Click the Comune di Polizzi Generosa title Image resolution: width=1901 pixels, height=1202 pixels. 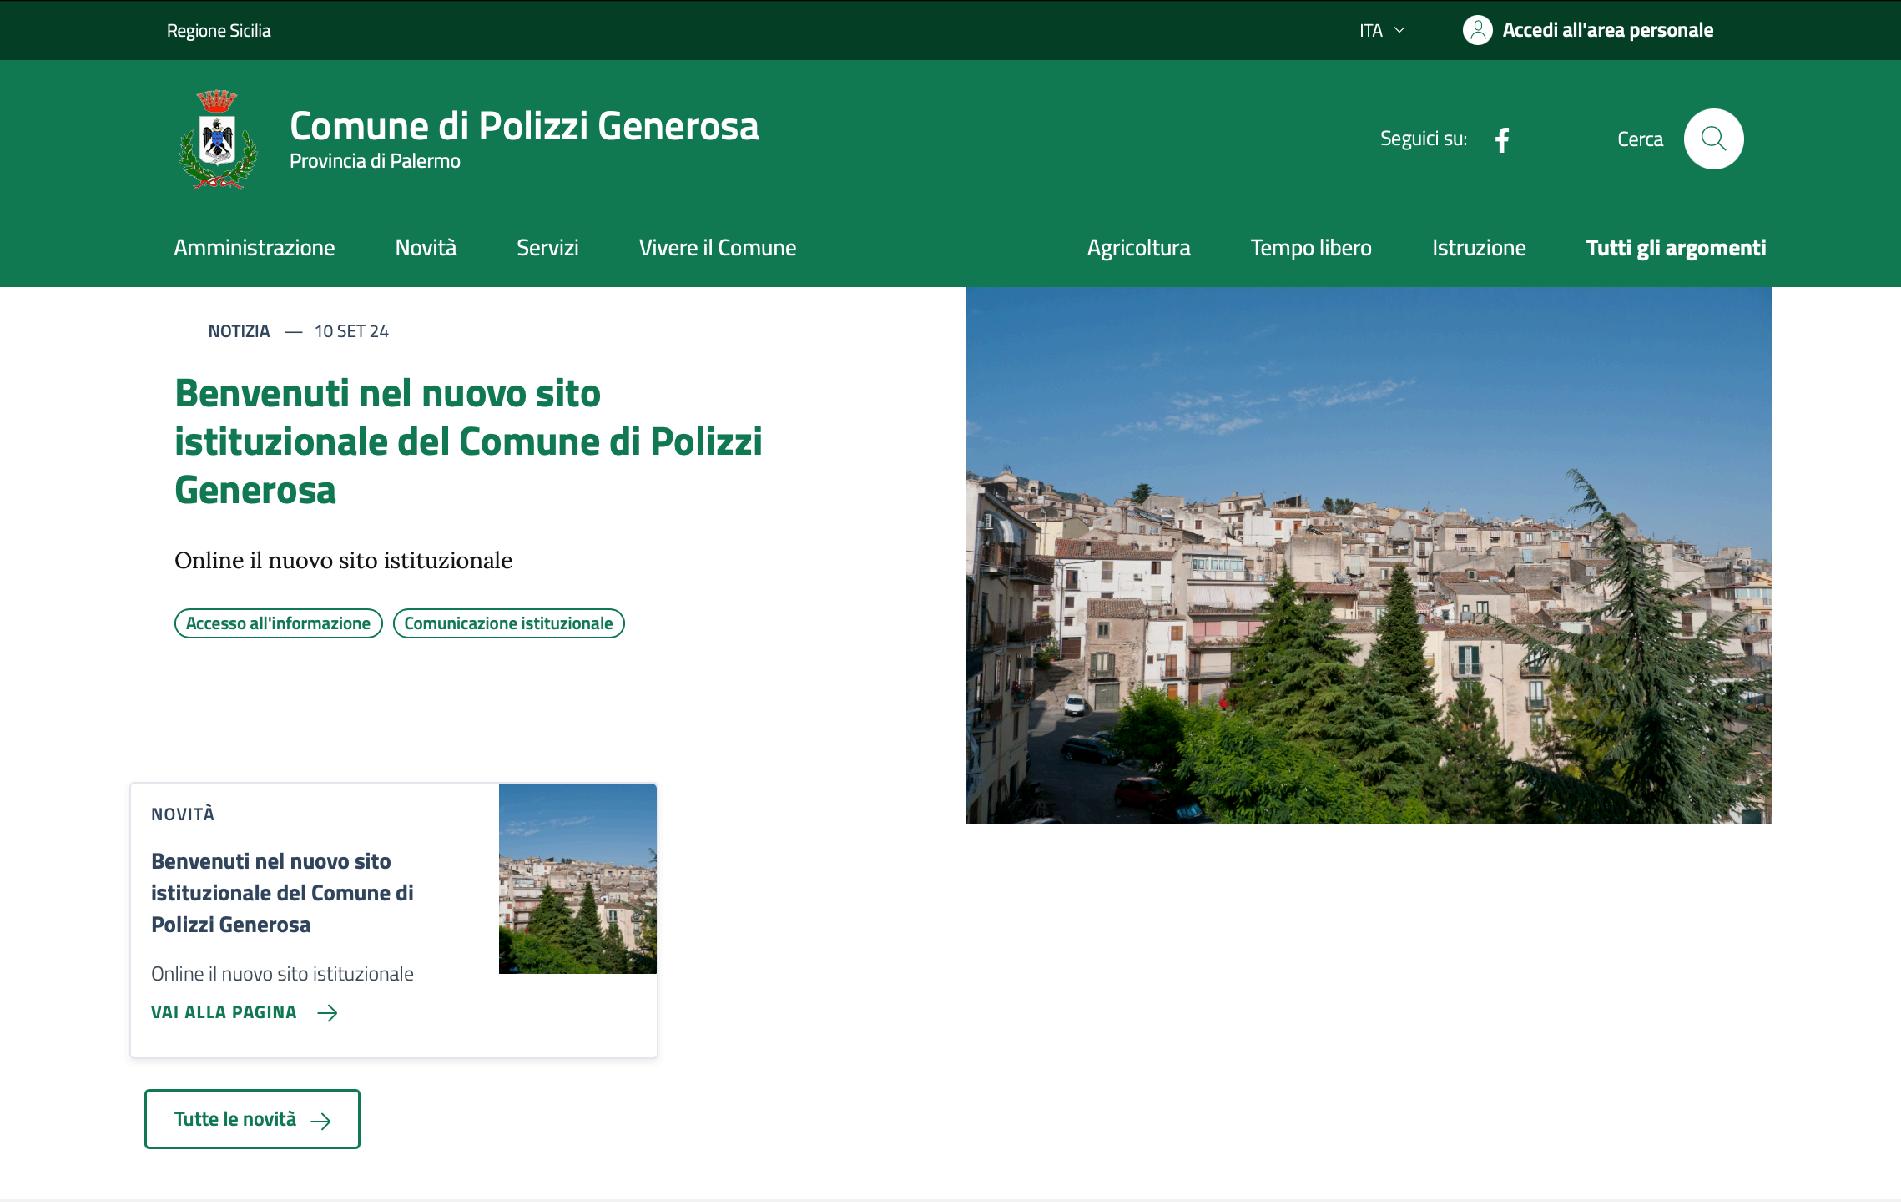point(524,126)
